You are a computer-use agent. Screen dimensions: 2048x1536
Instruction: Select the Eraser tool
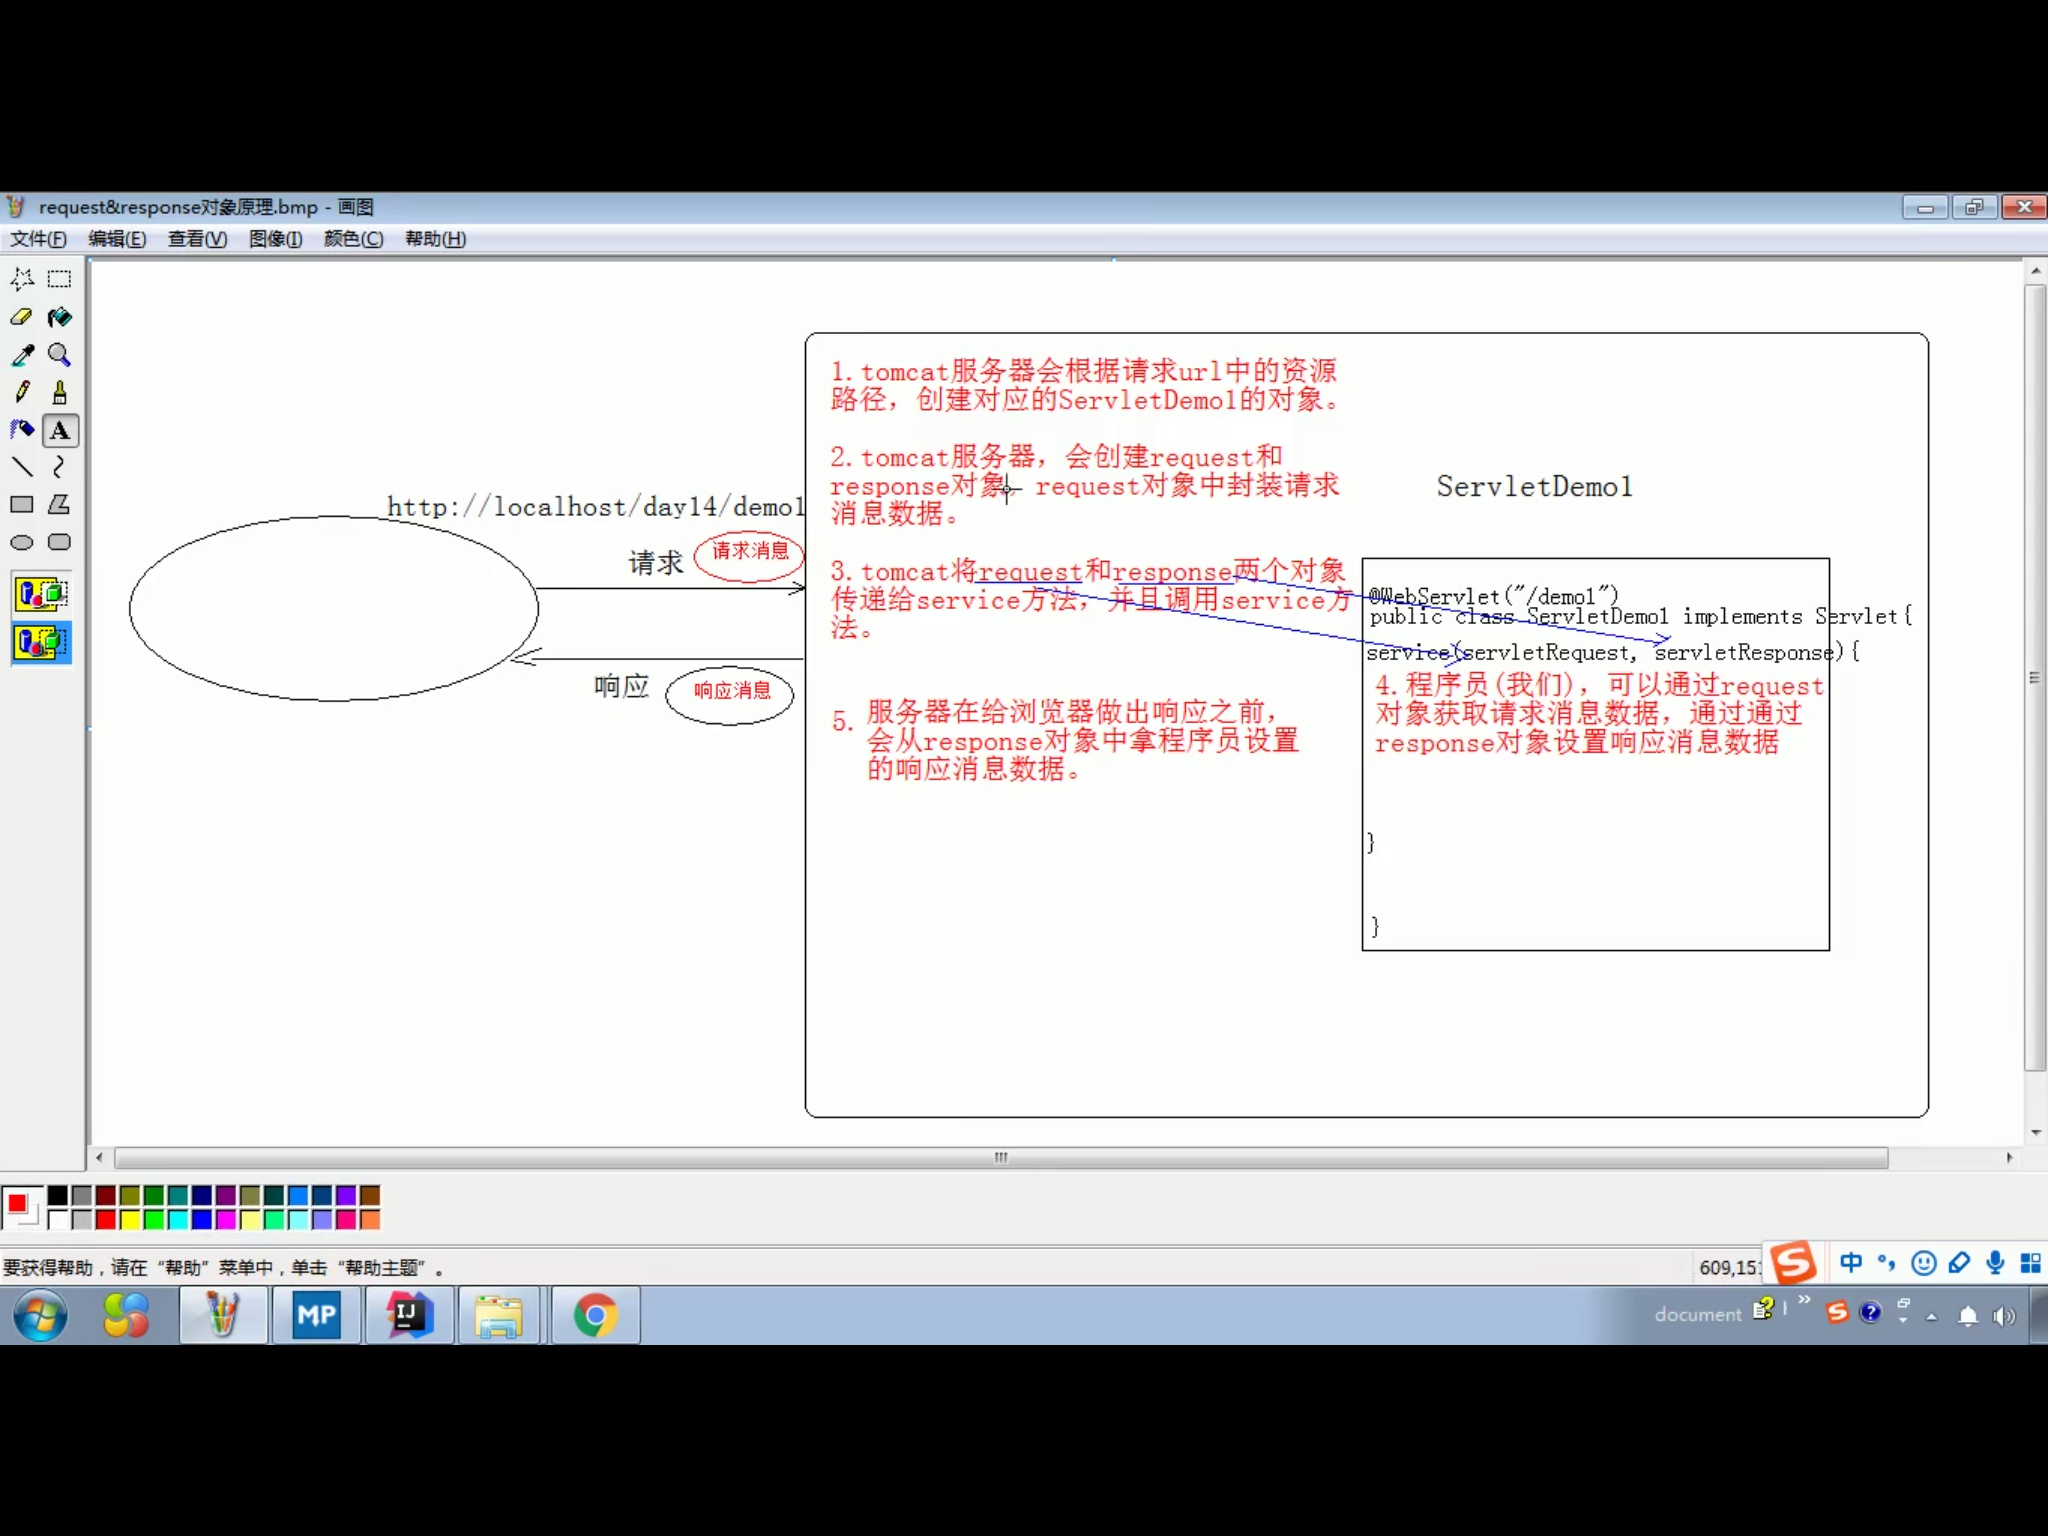[21, 317]
